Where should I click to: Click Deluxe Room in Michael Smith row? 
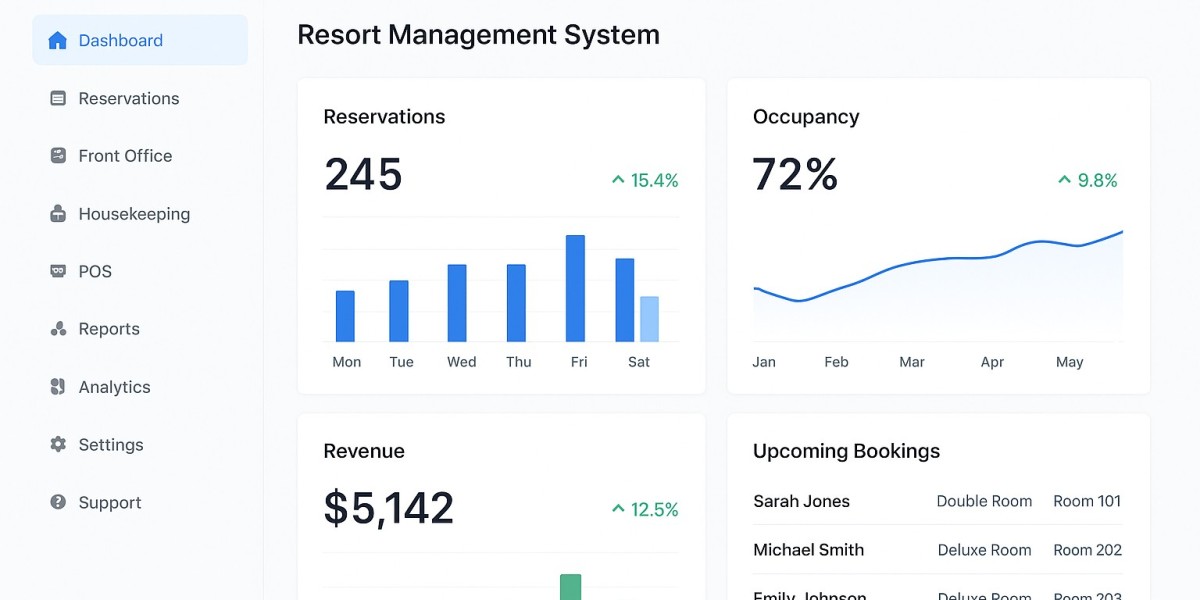984,550
